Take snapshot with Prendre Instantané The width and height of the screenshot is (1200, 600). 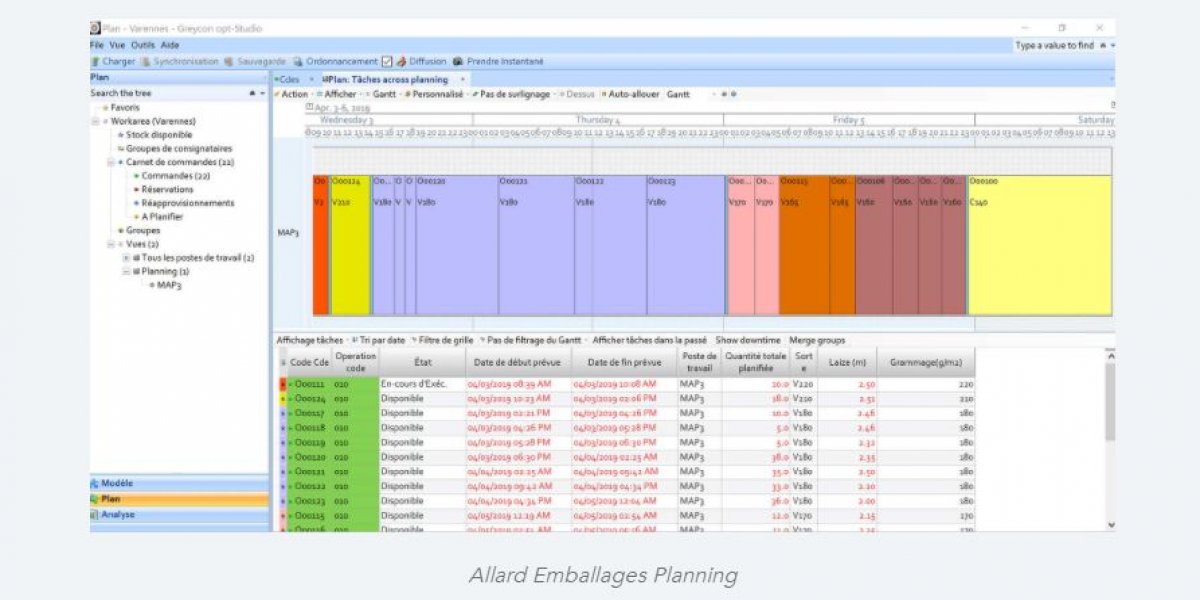(x=459, y=61)
